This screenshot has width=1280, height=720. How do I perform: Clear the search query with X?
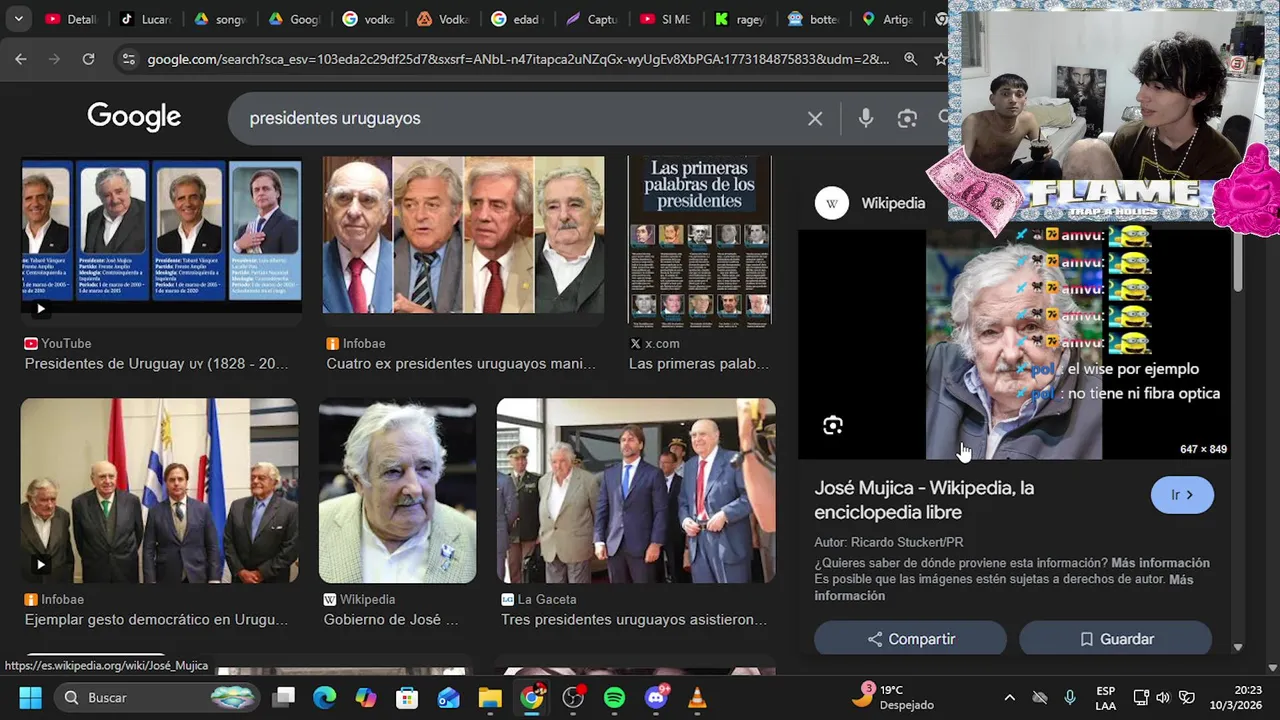point(815,118)
